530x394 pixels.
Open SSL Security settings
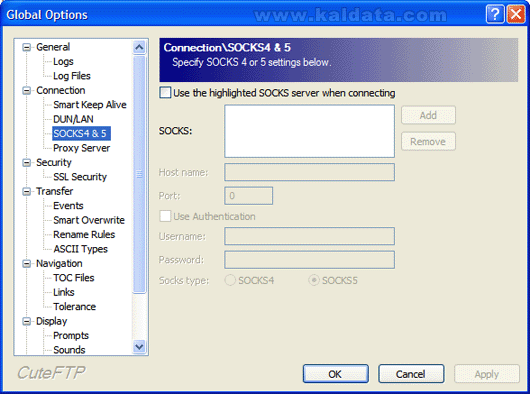pos(80,177)
